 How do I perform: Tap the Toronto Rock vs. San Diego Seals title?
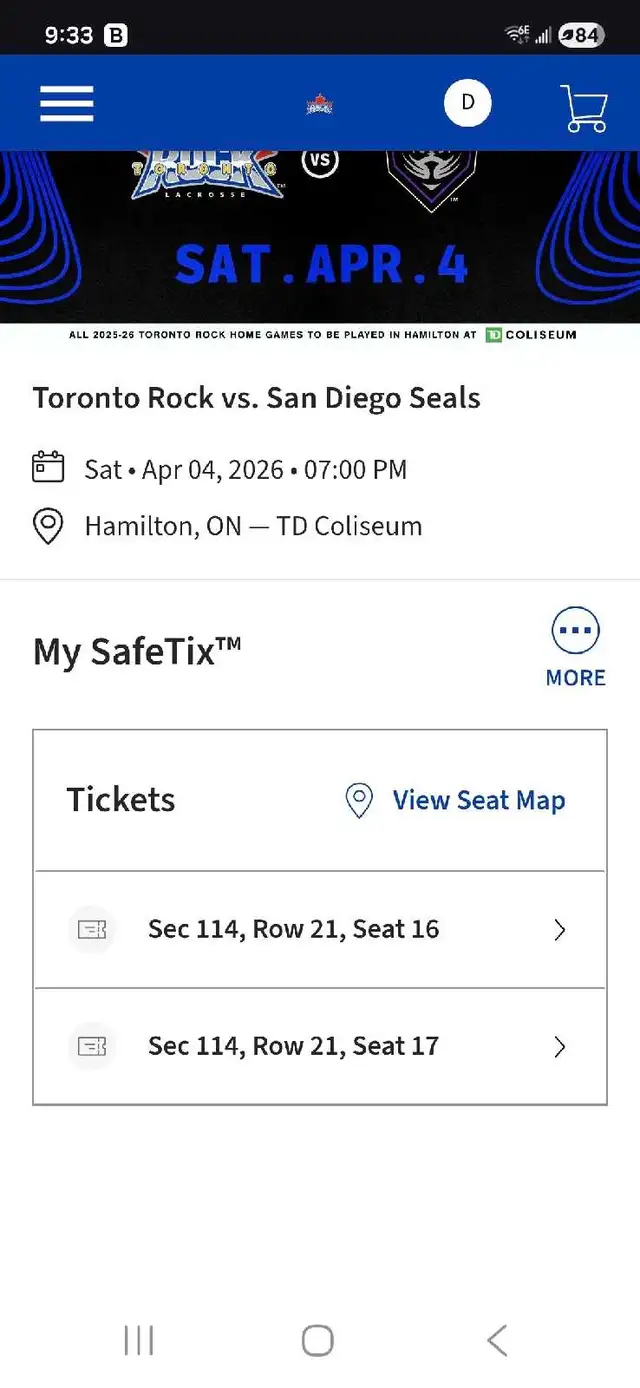tap(257, 397)
